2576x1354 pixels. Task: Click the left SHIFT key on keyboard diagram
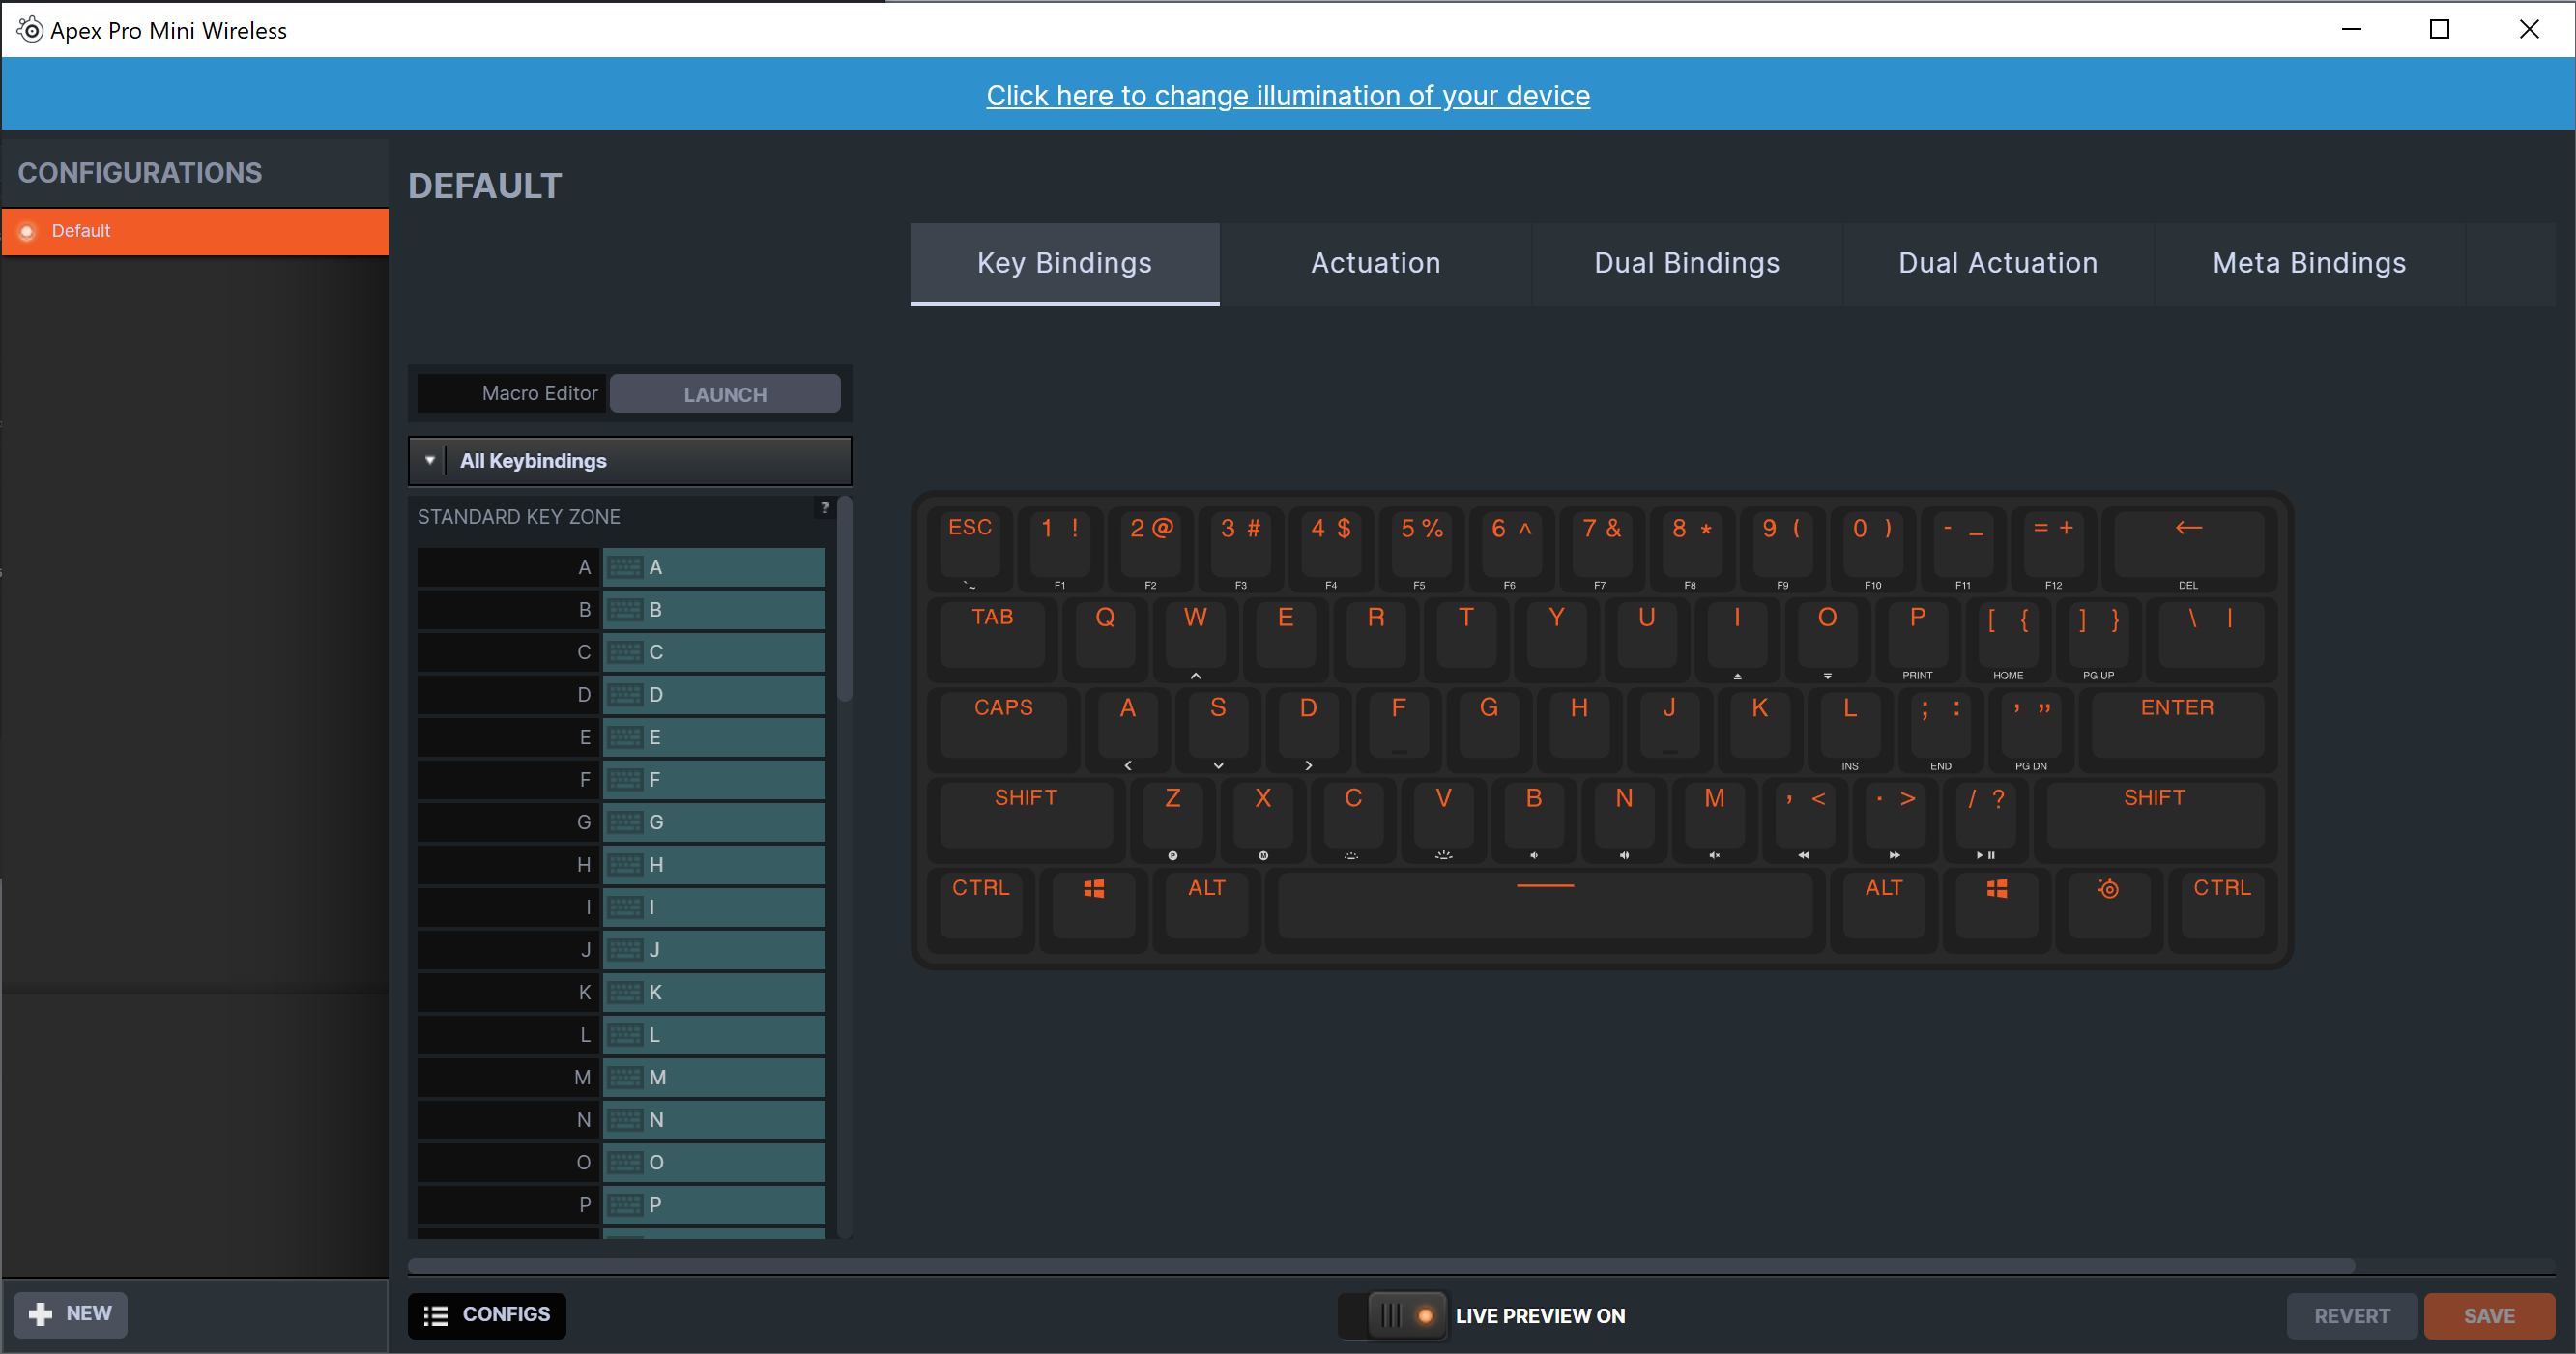pos(1026,819)
